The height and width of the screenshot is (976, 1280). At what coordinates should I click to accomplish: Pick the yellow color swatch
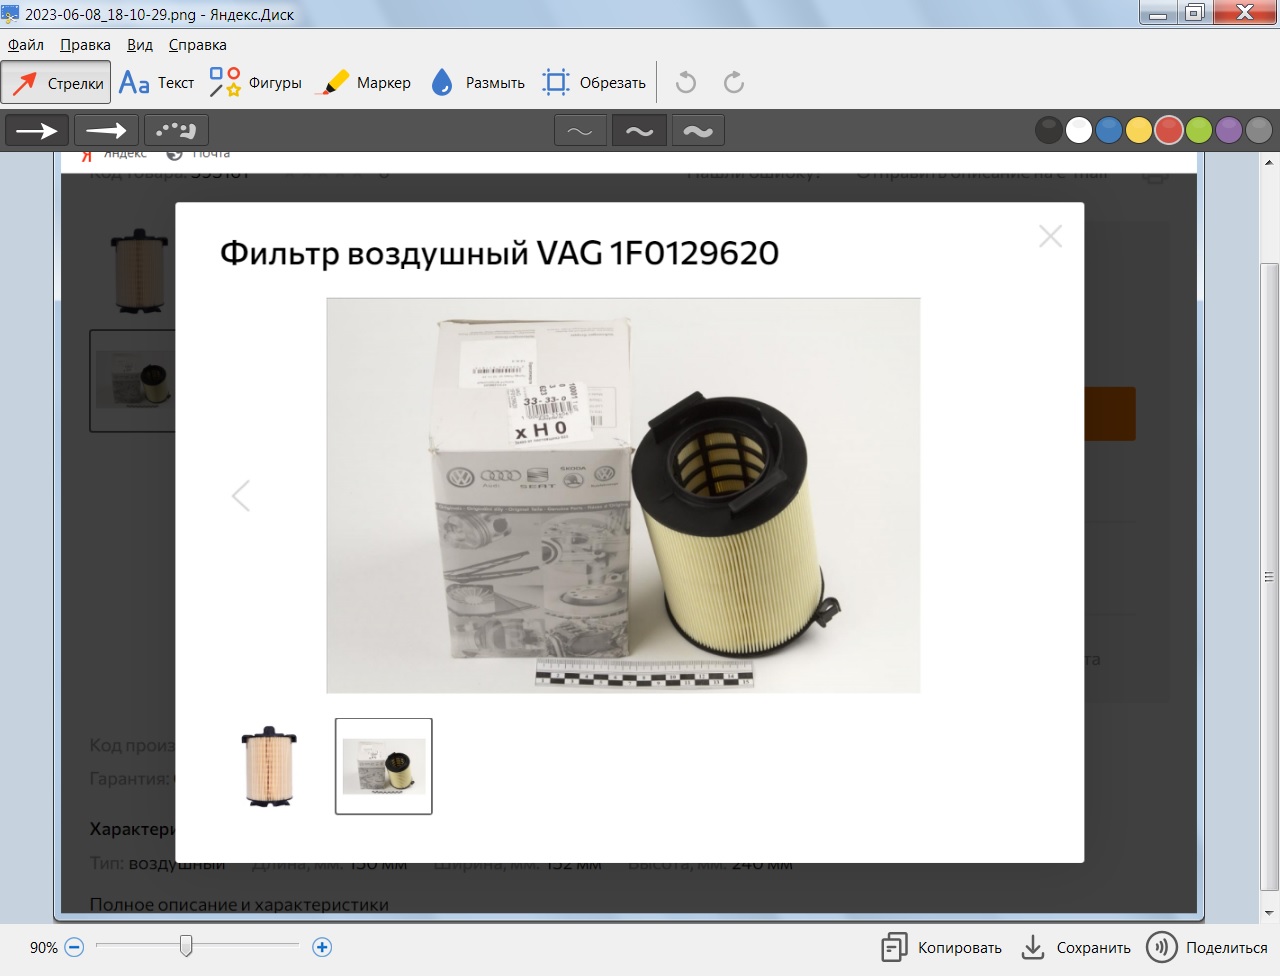(x=1139, y=130)
